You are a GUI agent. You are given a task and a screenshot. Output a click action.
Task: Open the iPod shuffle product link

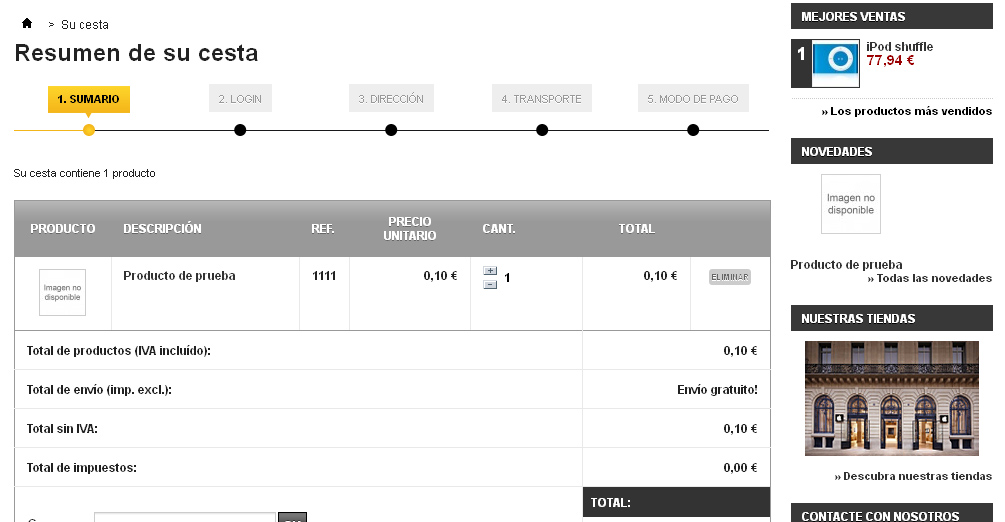899,47
